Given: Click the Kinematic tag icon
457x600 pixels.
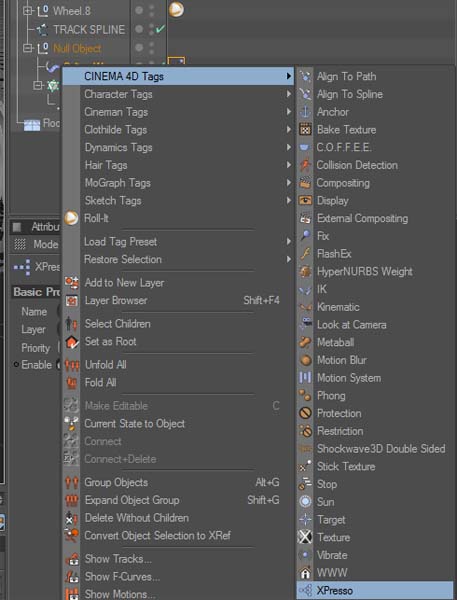Looking at the screenshot, I should click(x=305, y=307).
